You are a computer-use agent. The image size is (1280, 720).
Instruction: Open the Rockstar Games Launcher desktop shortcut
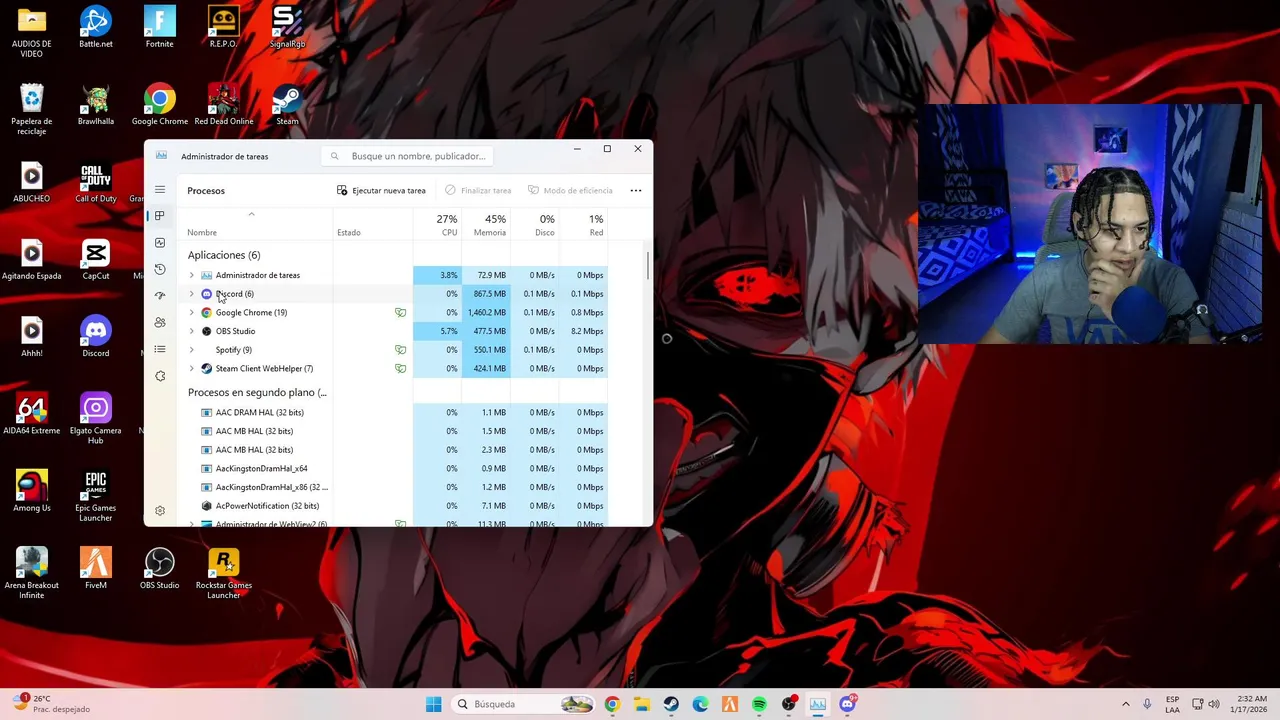click(x=224, y=574)
